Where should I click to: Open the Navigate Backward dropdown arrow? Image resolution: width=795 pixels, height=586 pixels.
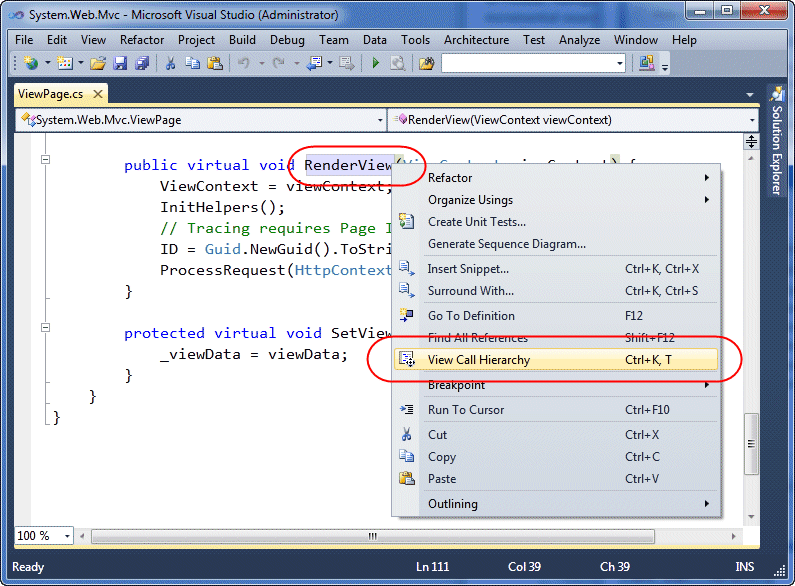click(330, 63)
